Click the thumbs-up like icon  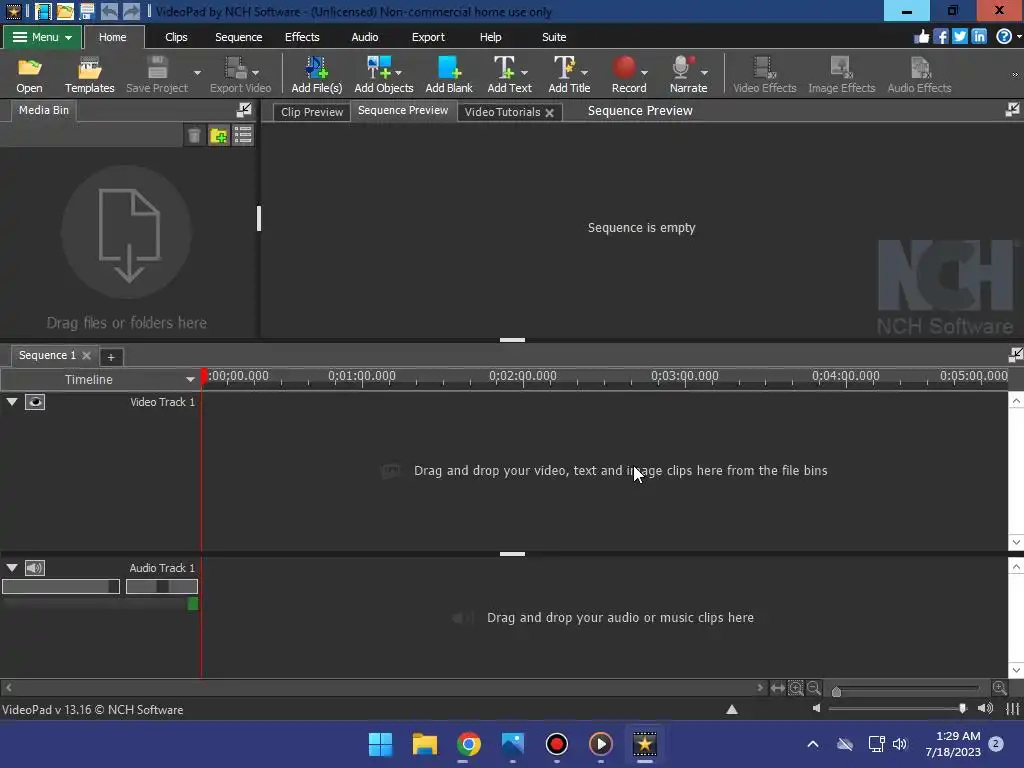click(921, 37)
